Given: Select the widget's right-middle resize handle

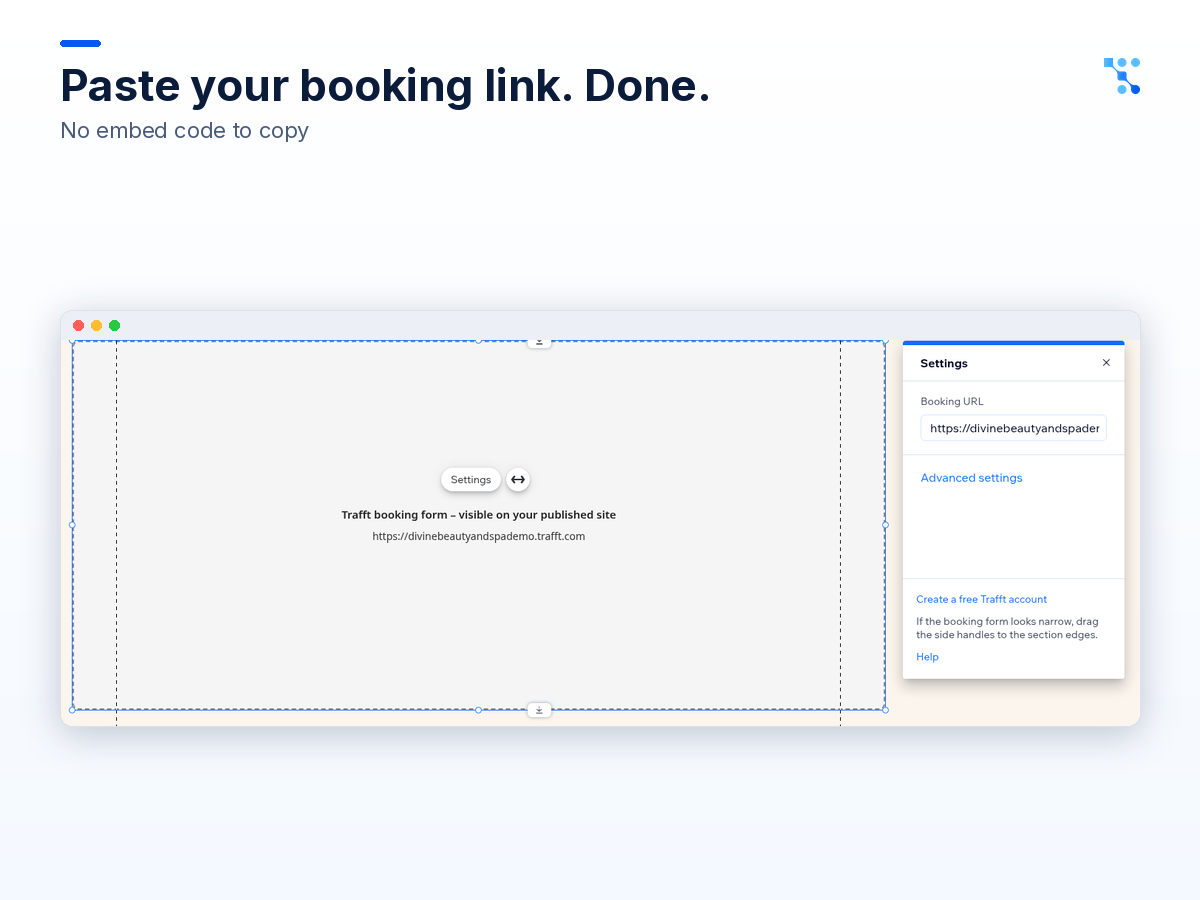Looking at the screenshot, I should [x=885, y=524].
